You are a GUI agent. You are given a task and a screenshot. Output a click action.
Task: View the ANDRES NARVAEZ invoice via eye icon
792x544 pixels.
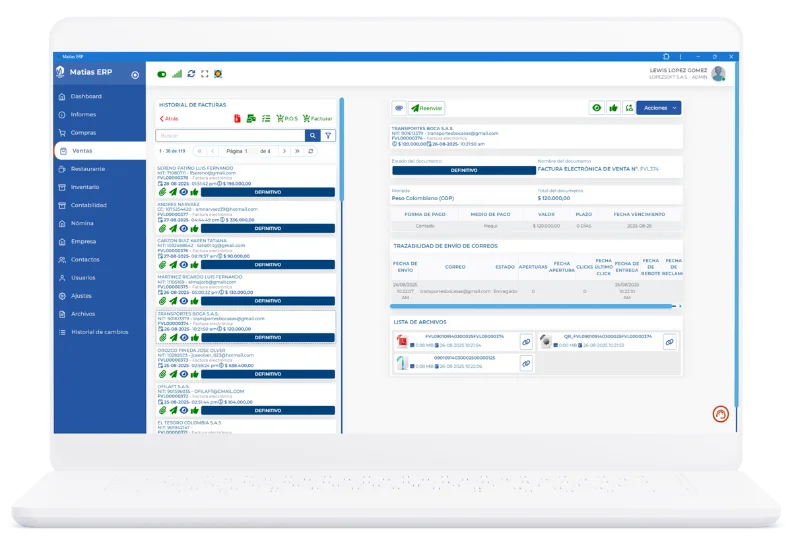click(184, 228)
